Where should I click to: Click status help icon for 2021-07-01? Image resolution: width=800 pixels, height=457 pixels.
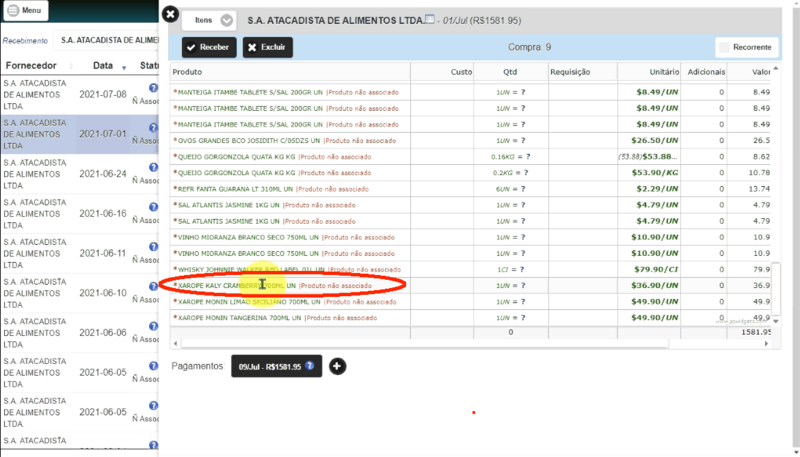[153, 128]
